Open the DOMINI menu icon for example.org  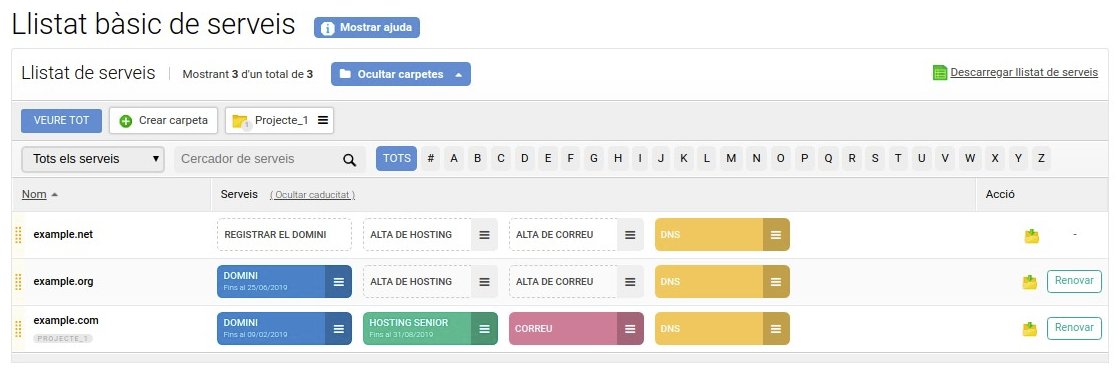pos(339,282)
